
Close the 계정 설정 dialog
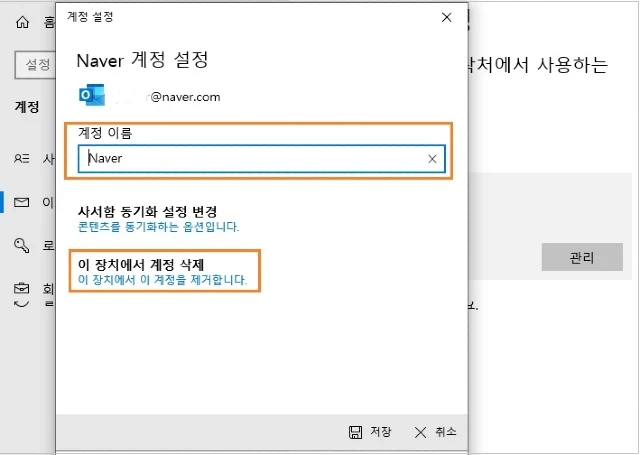[447, 18]
